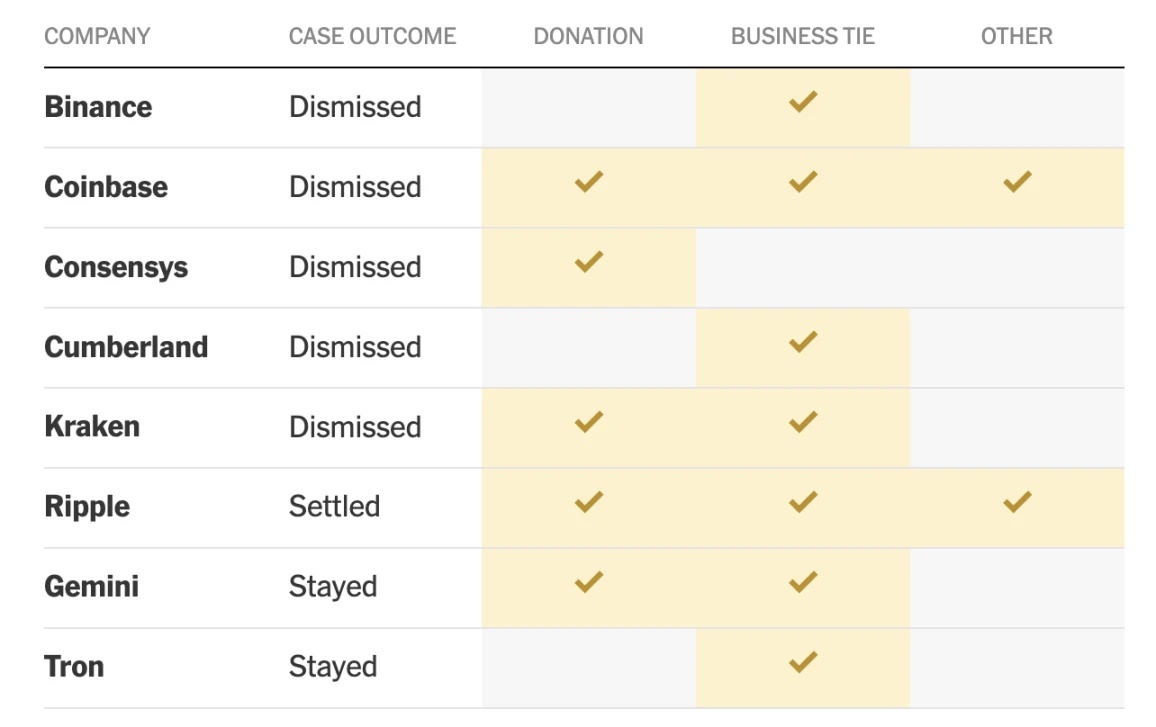1156x727 pixels.
Task: Click Cumberland's Business Tie checkmark
Action: (803, 342)
